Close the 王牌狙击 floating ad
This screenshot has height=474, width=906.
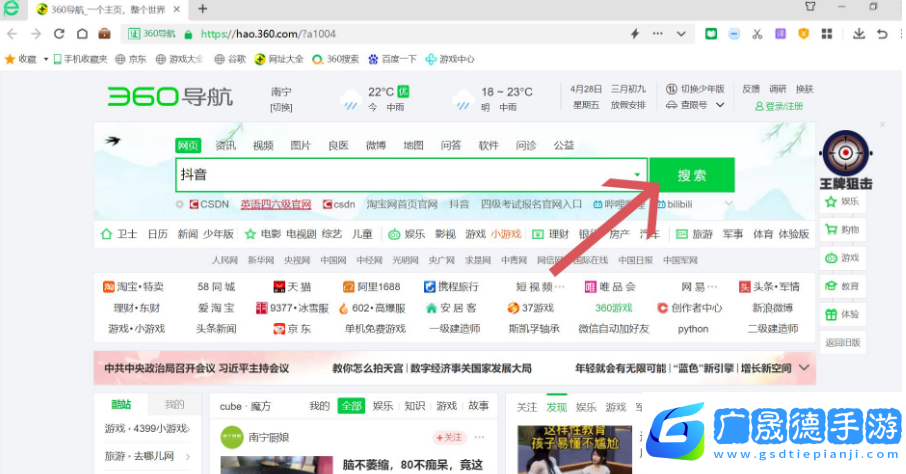pyautogui.click(x=882, y=125)
